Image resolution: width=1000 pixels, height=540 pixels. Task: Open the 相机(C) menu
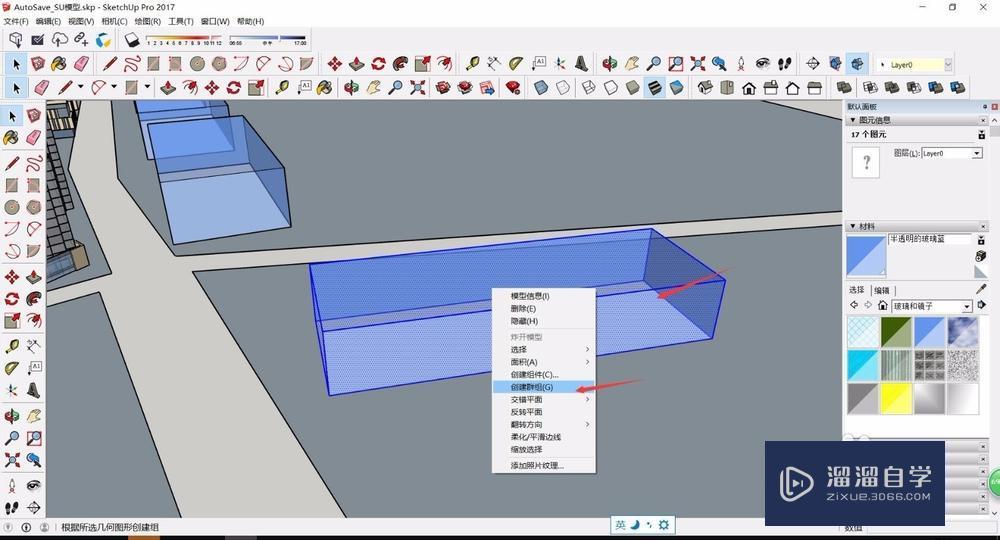click(x=114, y=21)
